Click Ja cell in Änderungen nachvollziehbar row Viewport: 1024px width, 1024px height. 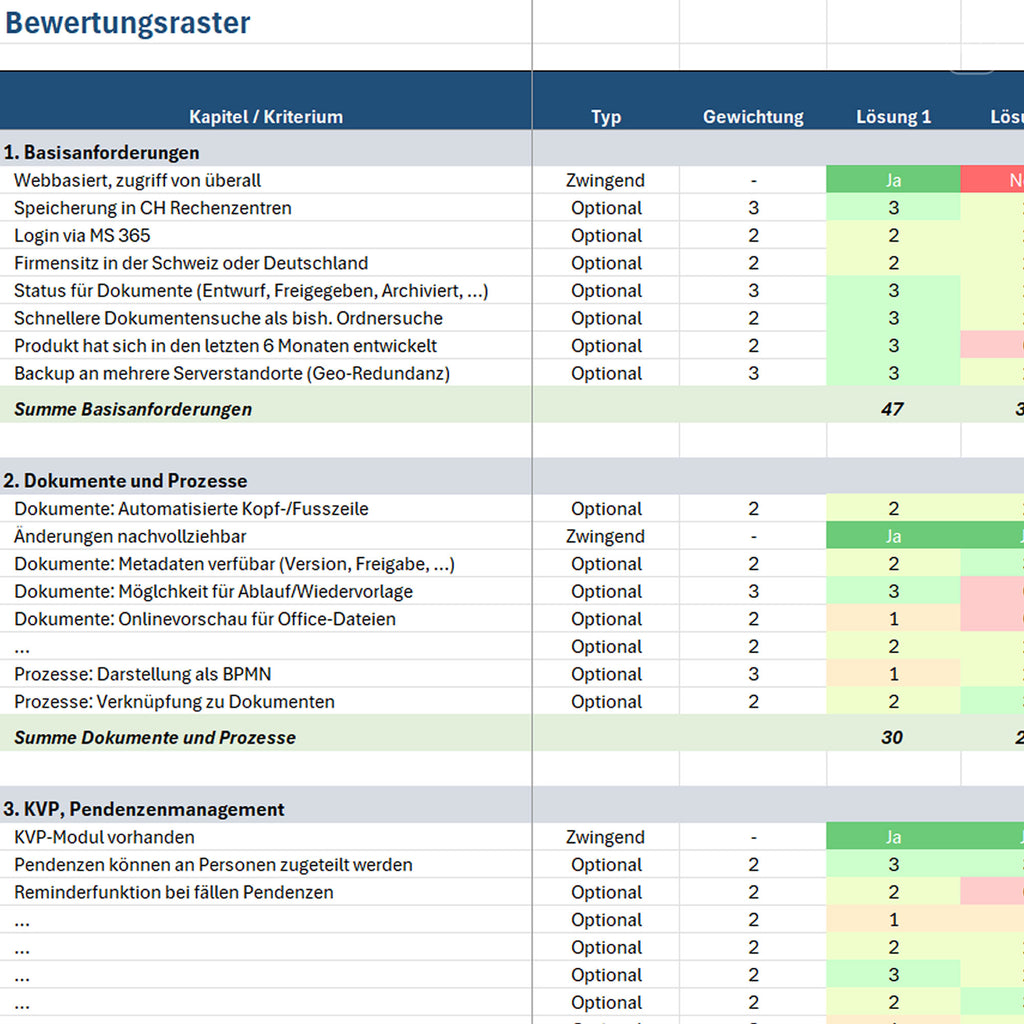[x=893, y=536]
